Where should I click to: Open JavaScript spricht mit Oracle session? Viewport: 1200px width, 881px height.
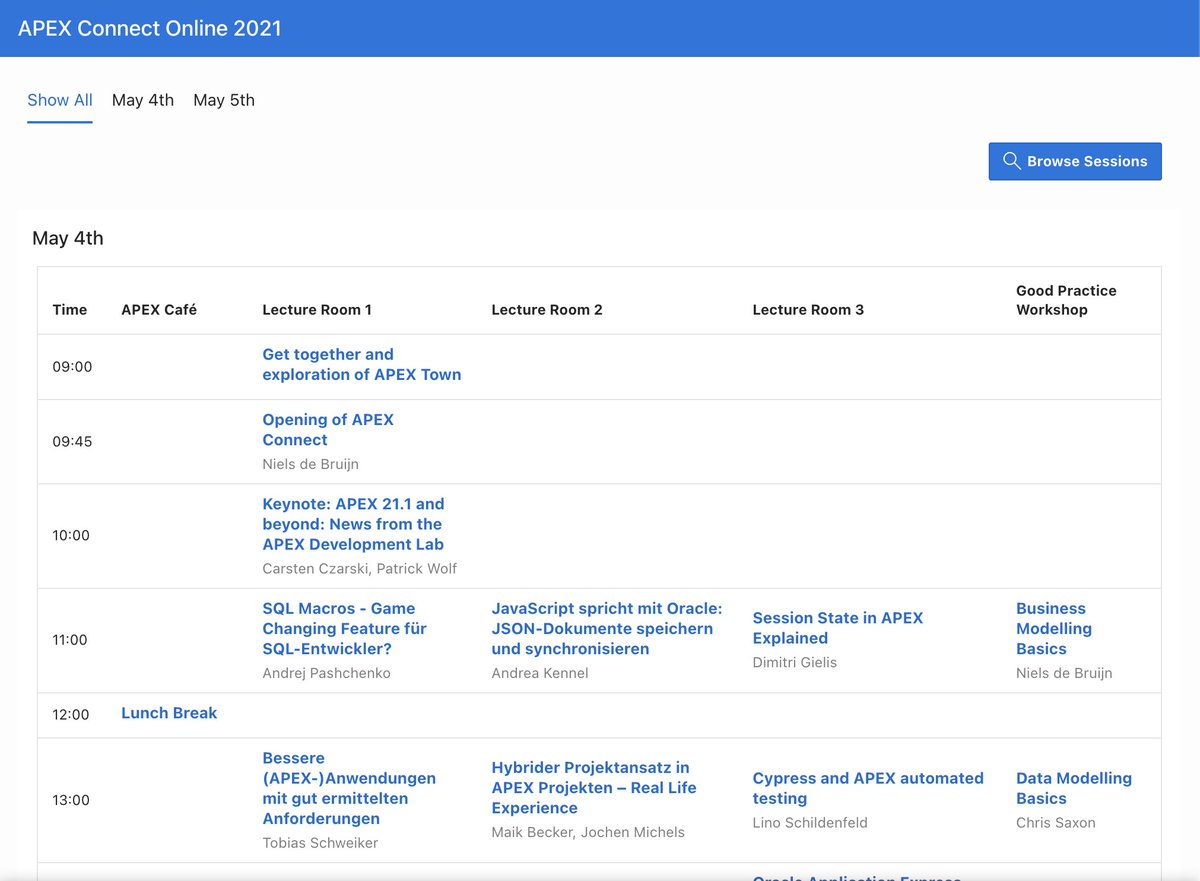pos(607,628)
